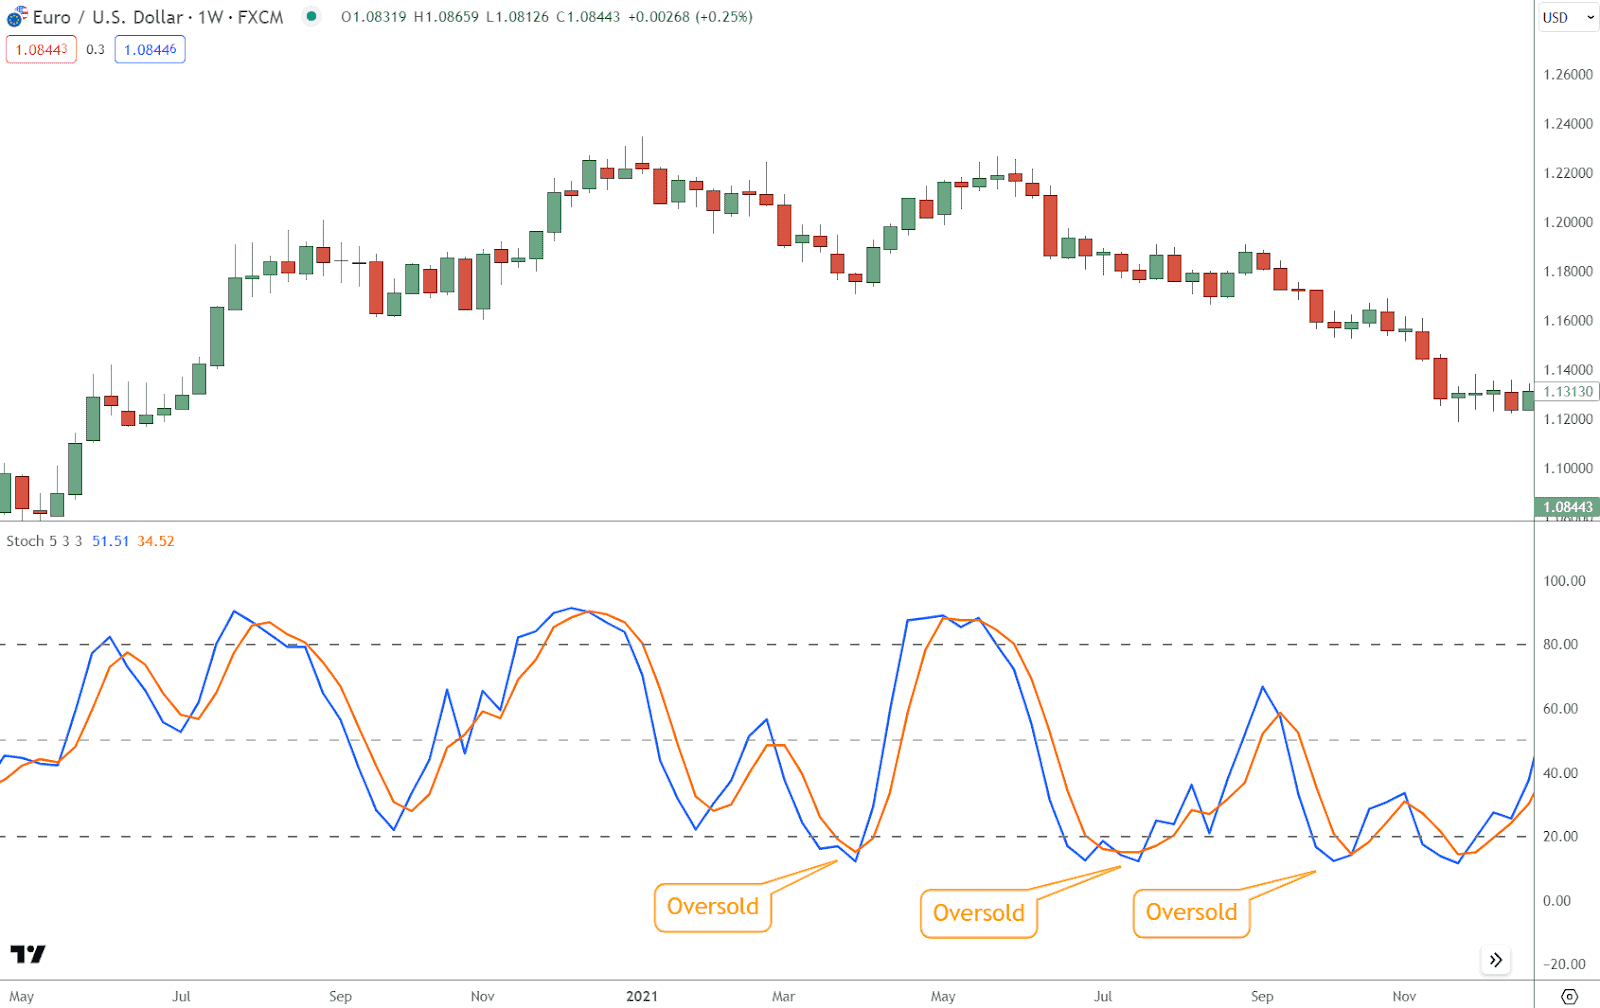1600x1008 pixels.
Task: Click the 80.00 stochastic axis label
Action: 1560,645
